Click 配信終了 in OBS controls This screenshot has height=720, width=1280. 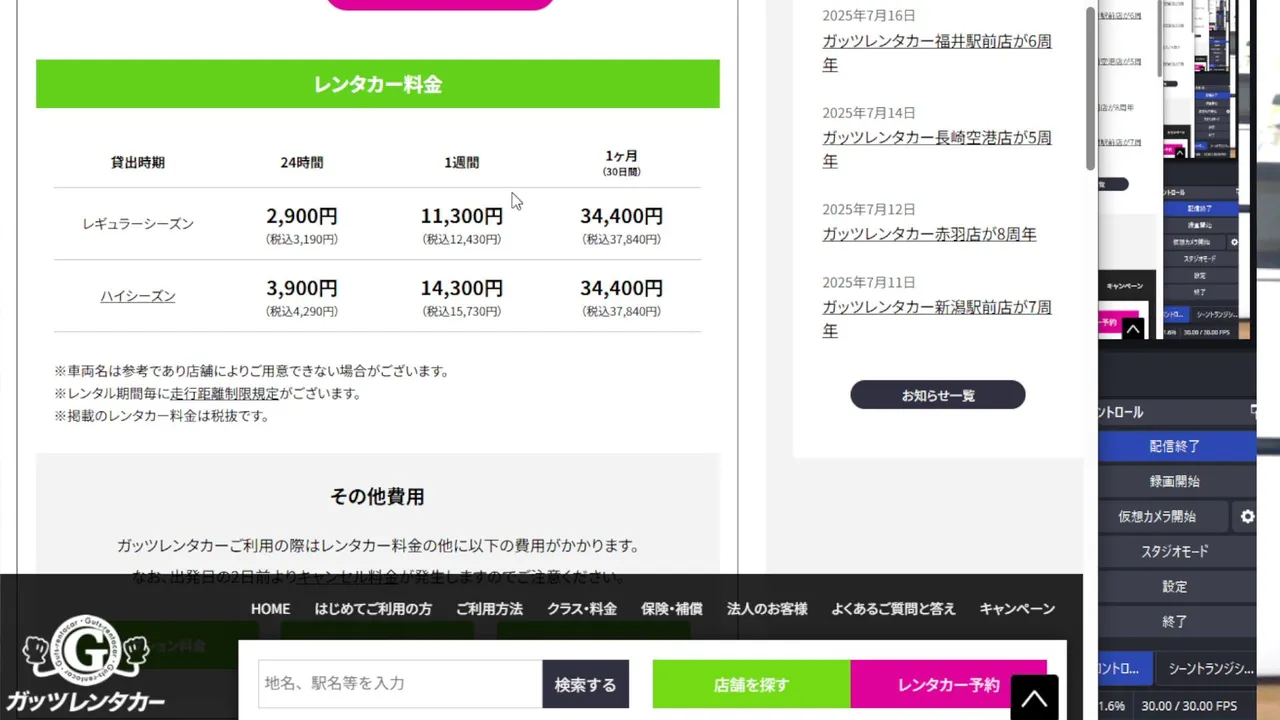click(1175, 446)
